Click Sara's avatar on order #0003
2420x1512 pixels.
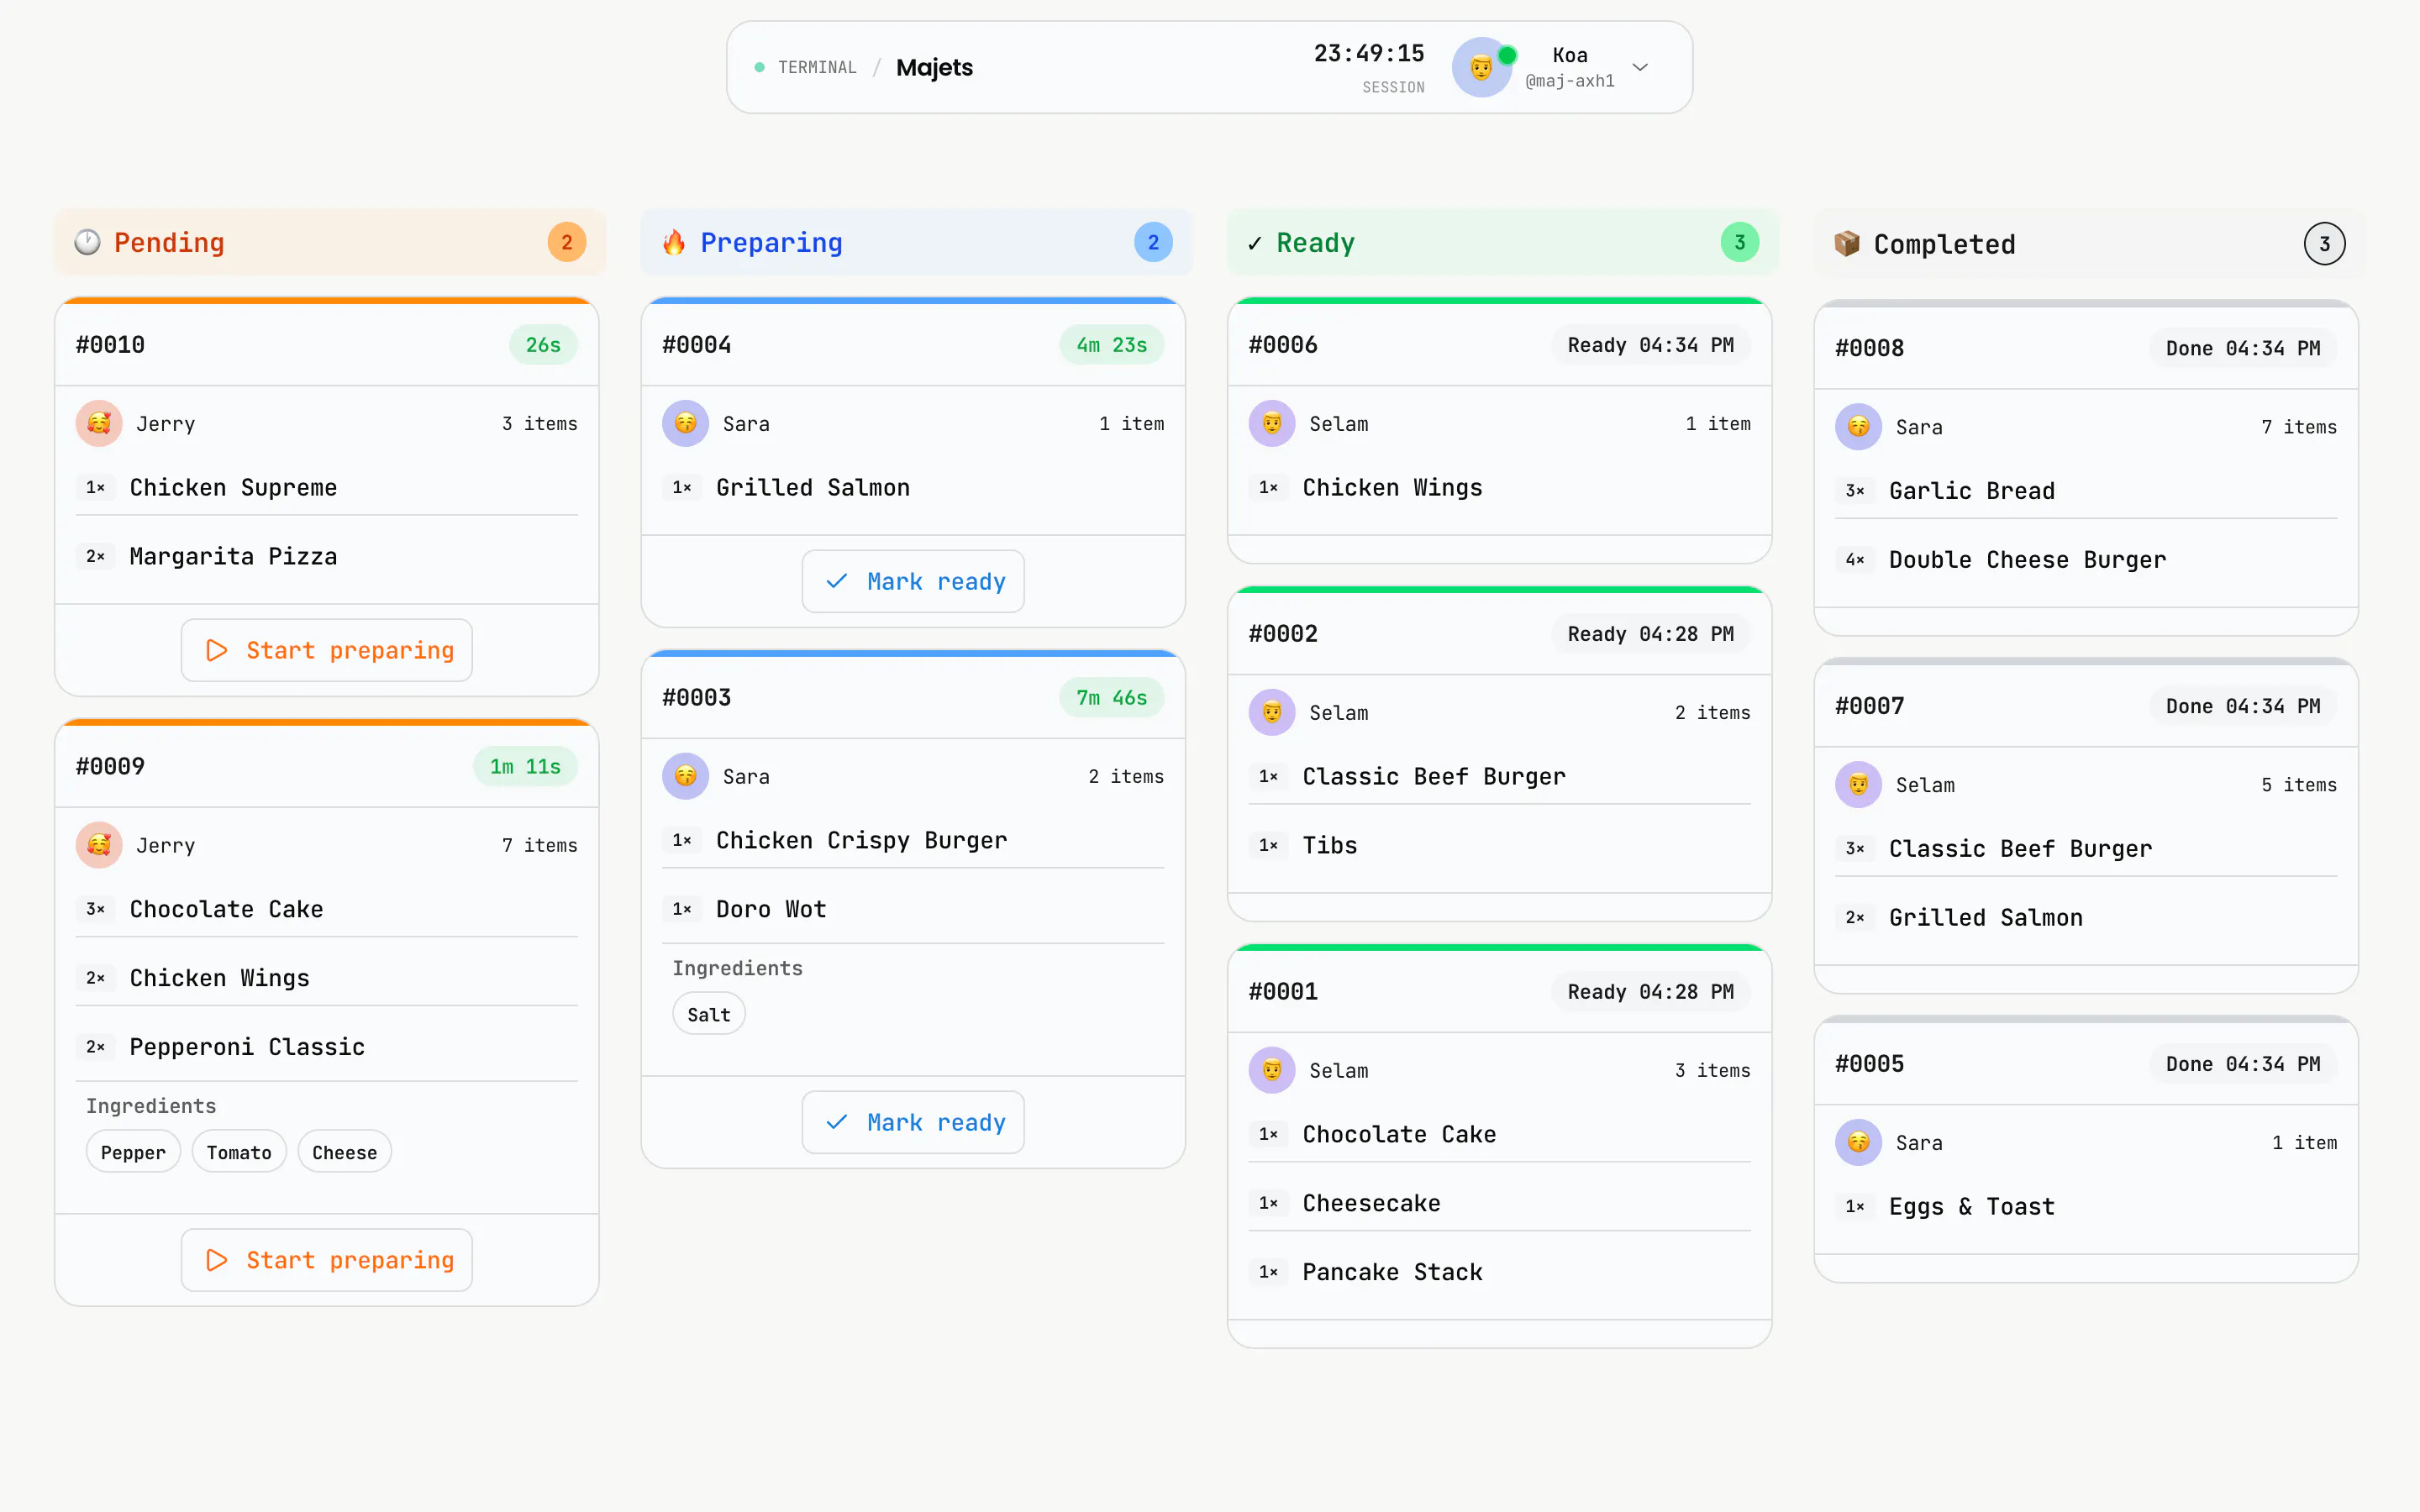click(685, 776)
